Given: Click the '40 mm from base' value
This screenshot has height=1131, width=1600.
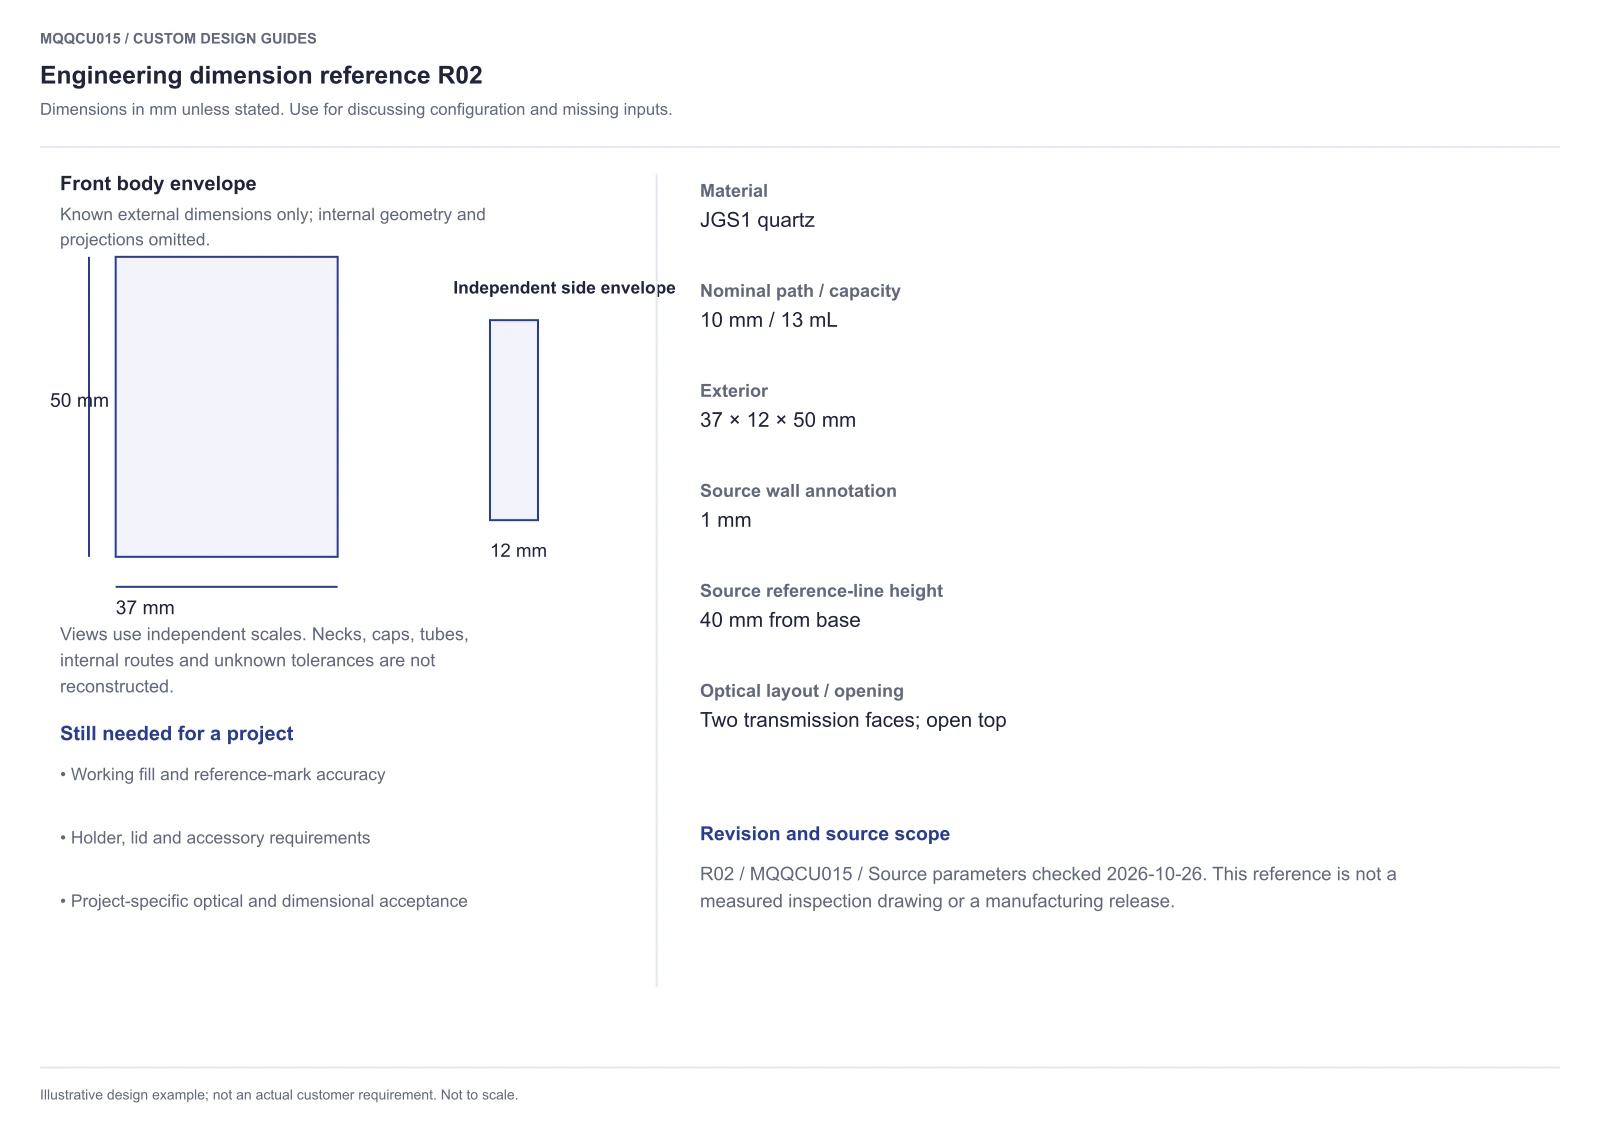Looking at the screenshot, I should tap(780, 620).
